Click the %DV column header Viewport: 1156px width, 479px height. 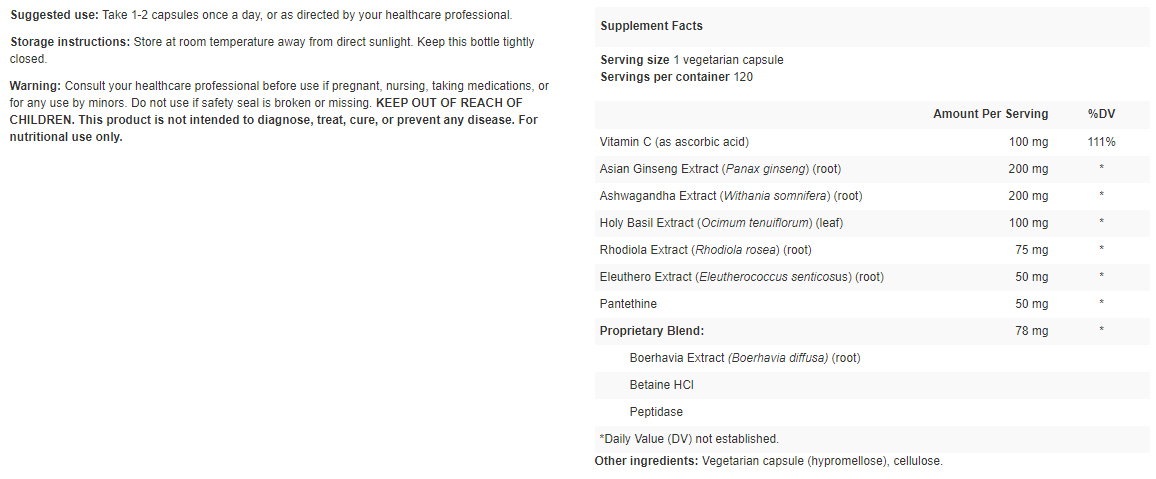pyautogui.click(x=1101, y=114)
